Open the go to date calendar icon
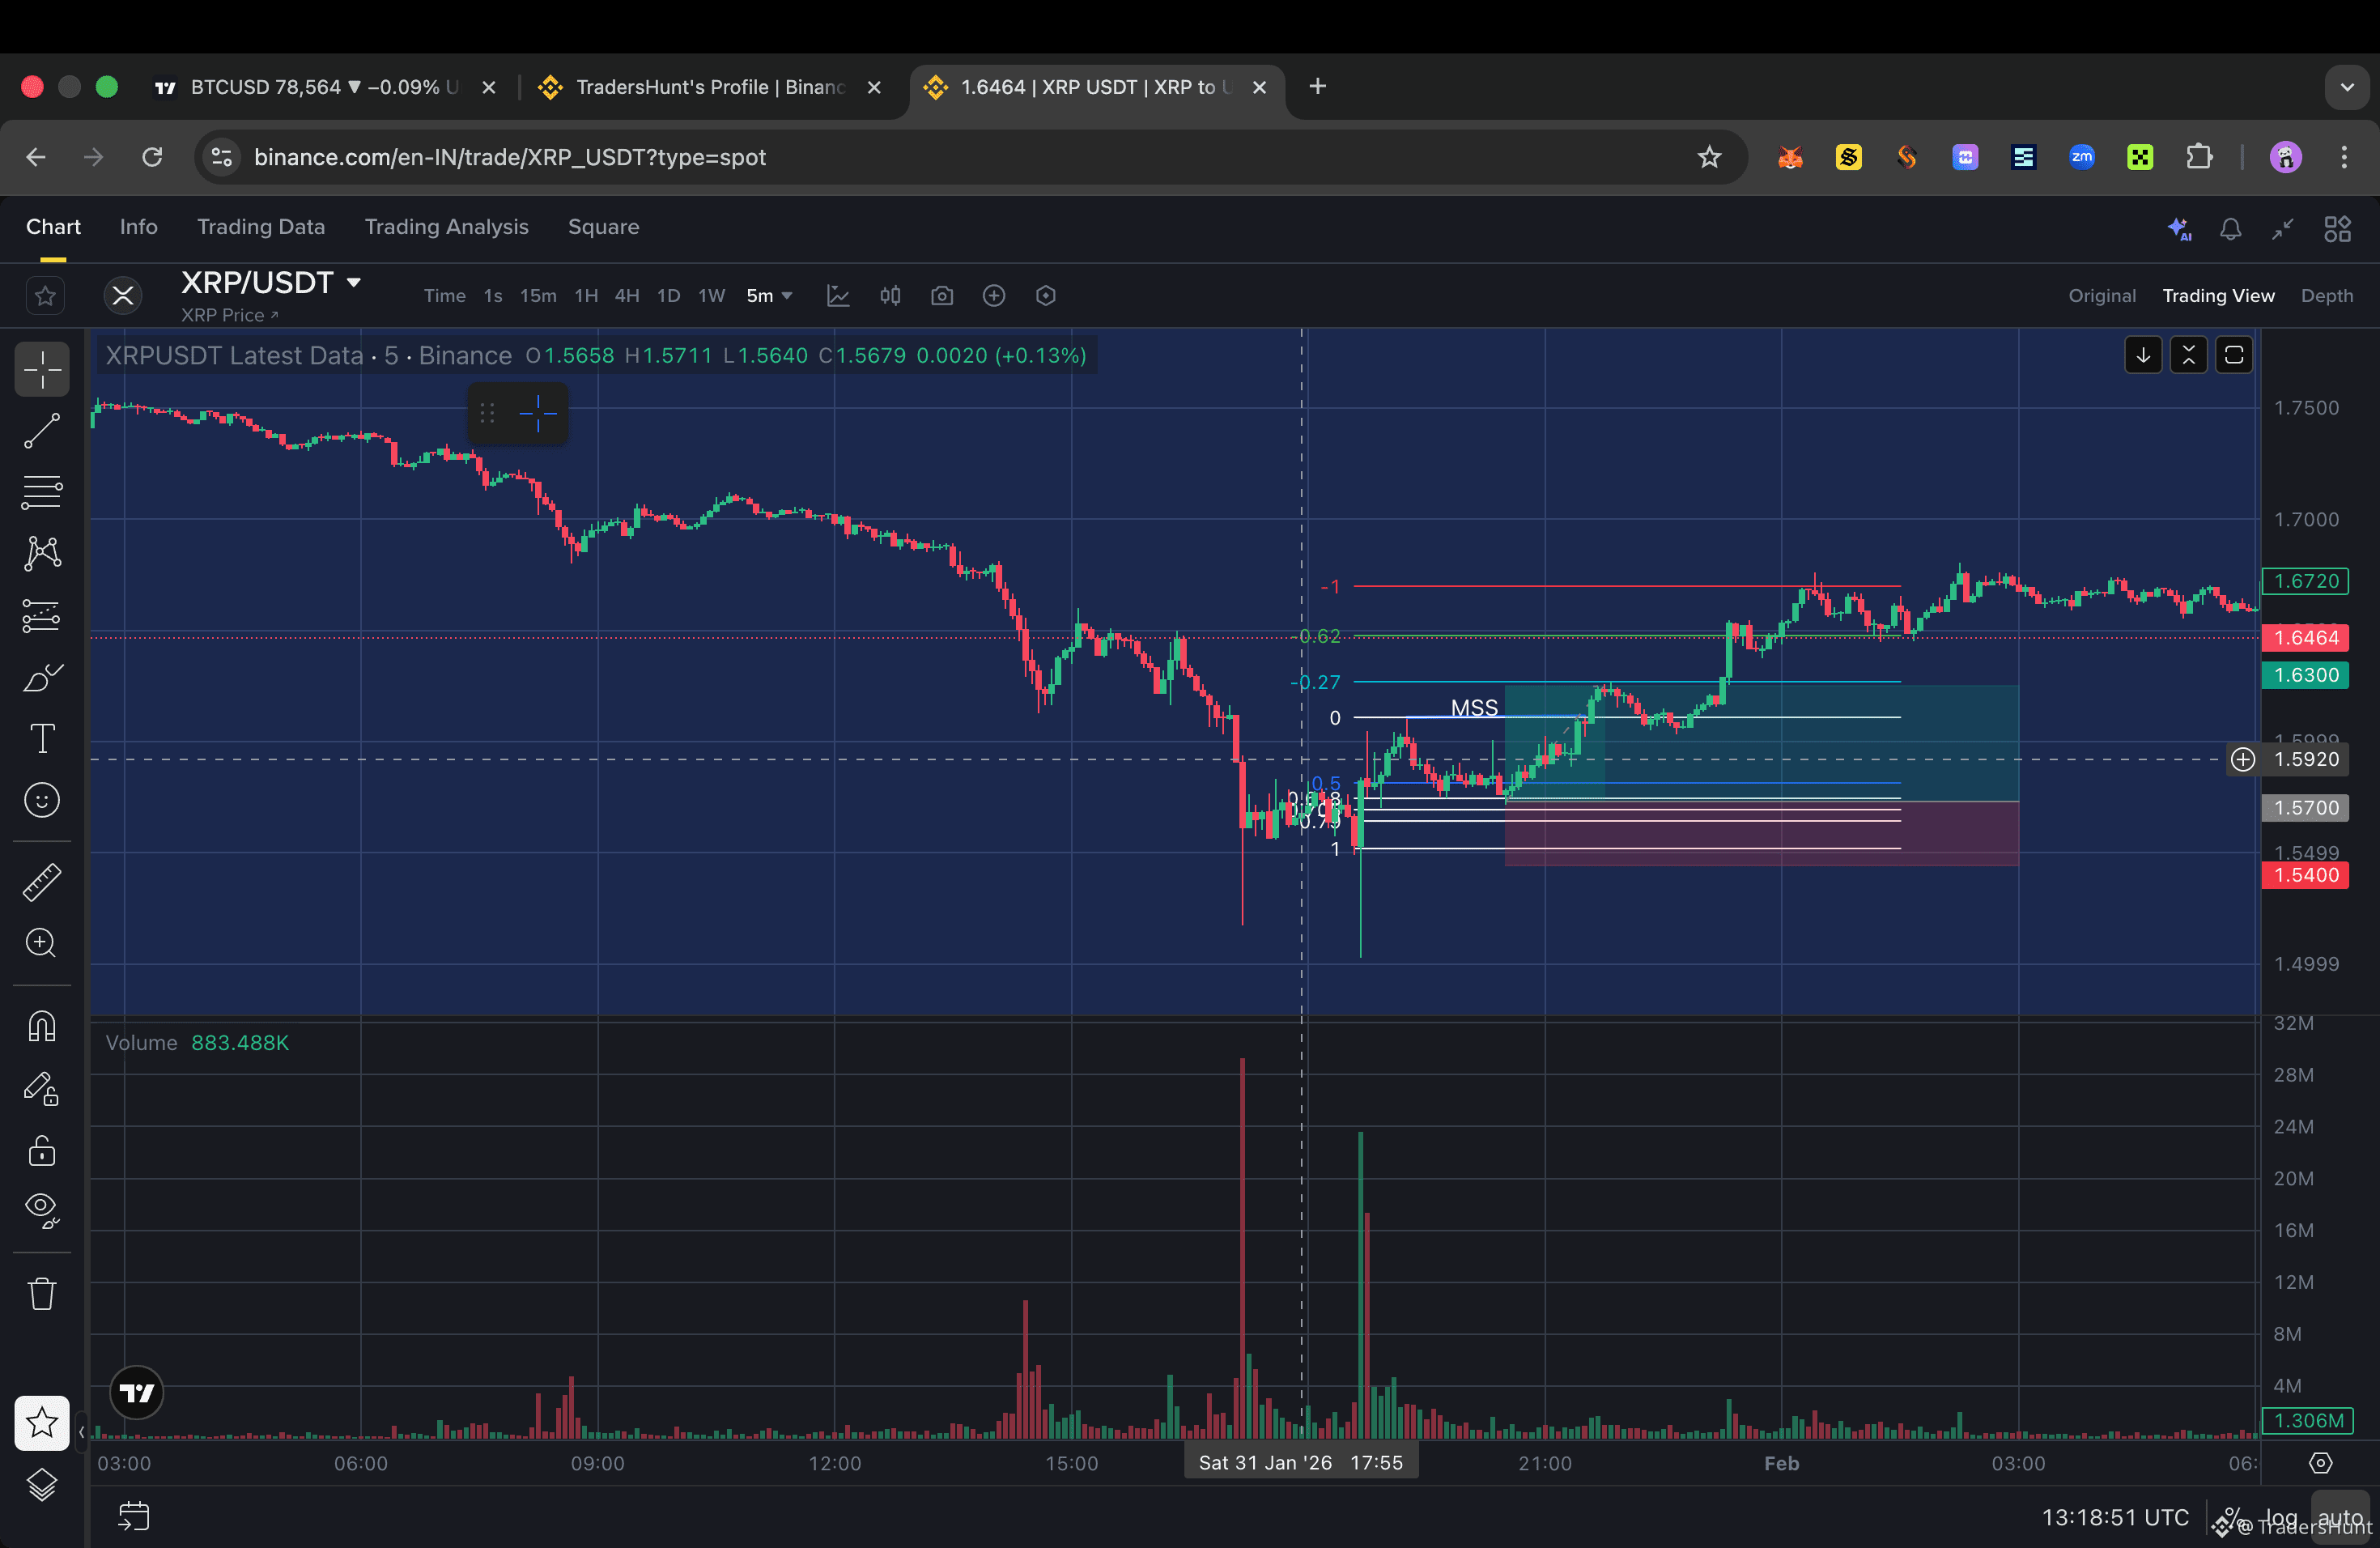 pyautogui.click(x=133, y=1516)
